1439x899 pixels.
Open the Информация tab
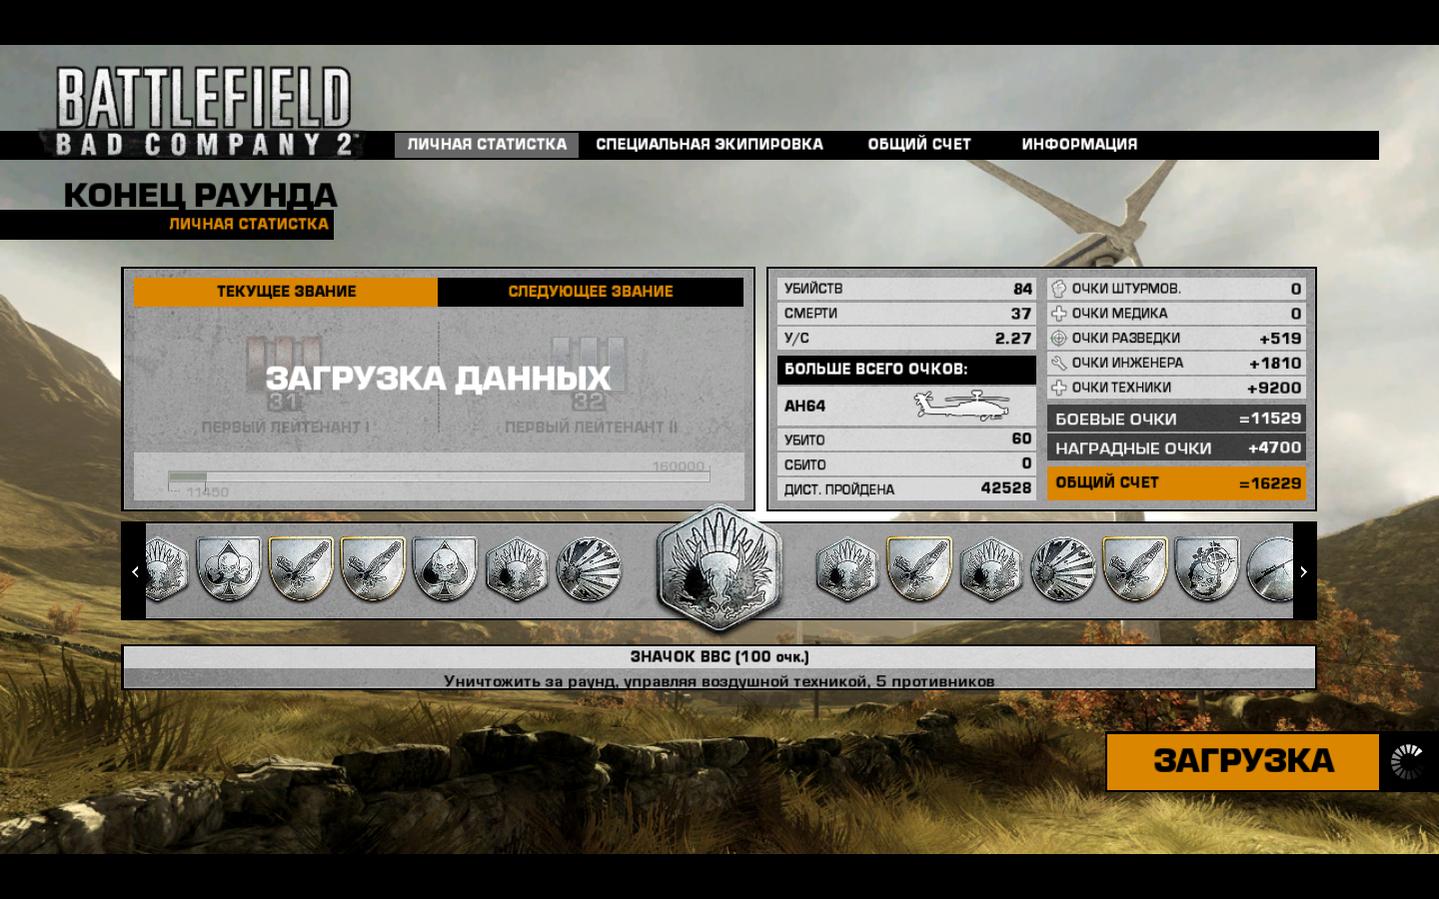[x=1079, y=144]
